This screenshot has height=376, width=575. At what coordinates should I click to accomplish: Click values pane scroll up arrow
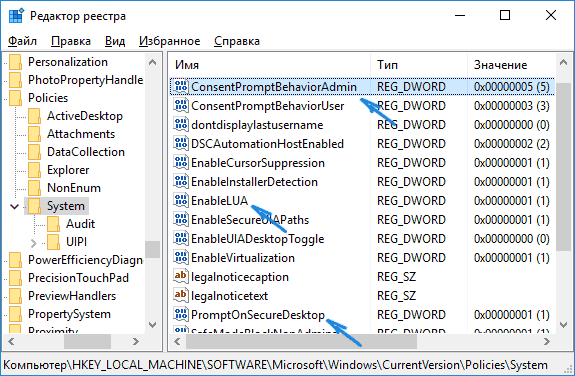(x=564, y=62)
